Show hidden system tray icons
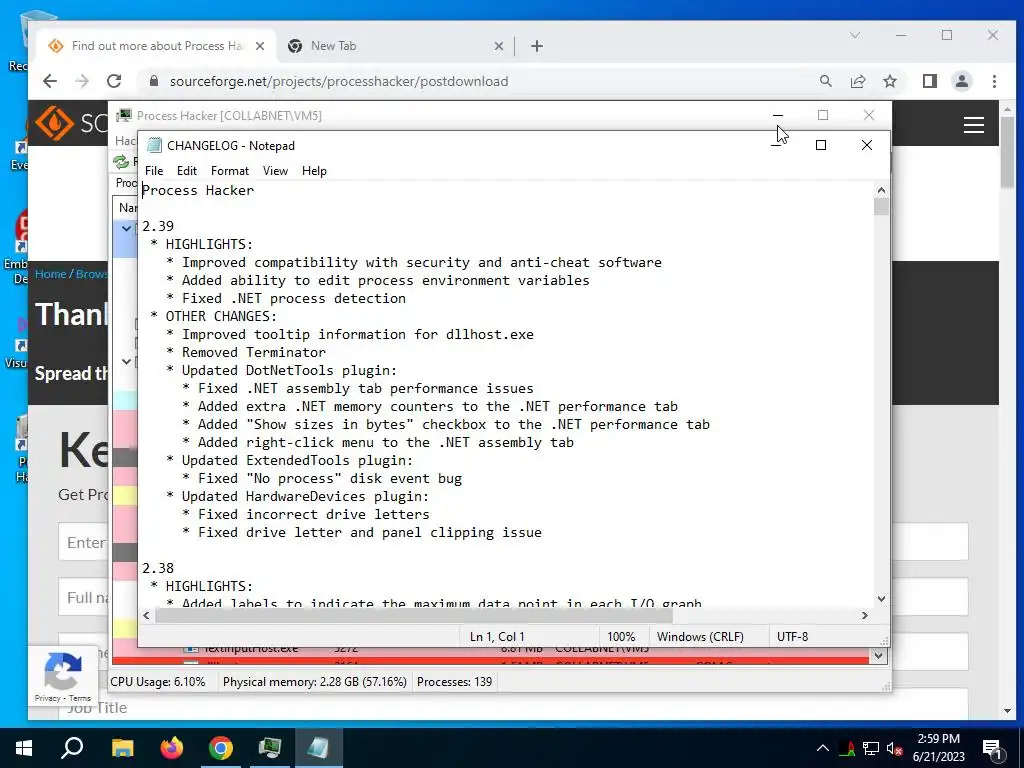The width and height of the screenshot is (1024, 768). click(823, 748)
